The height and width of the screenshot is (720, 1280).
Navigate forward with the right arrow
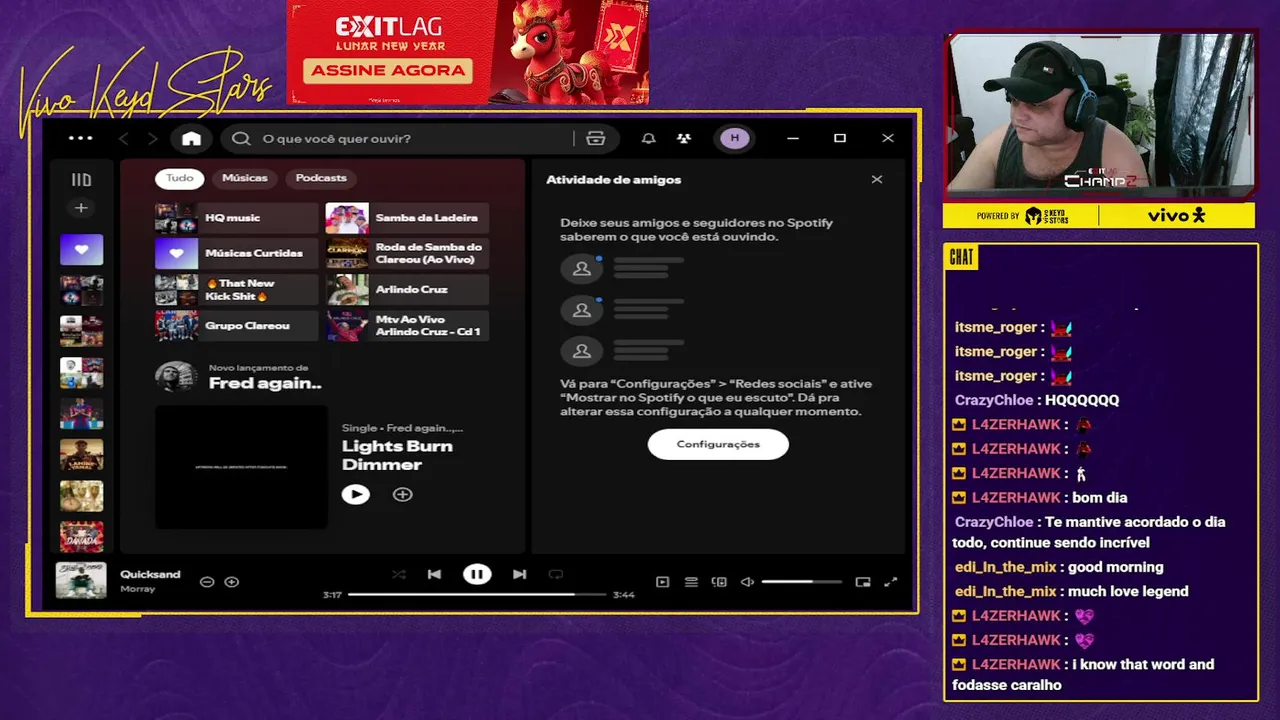pos(152,139)
